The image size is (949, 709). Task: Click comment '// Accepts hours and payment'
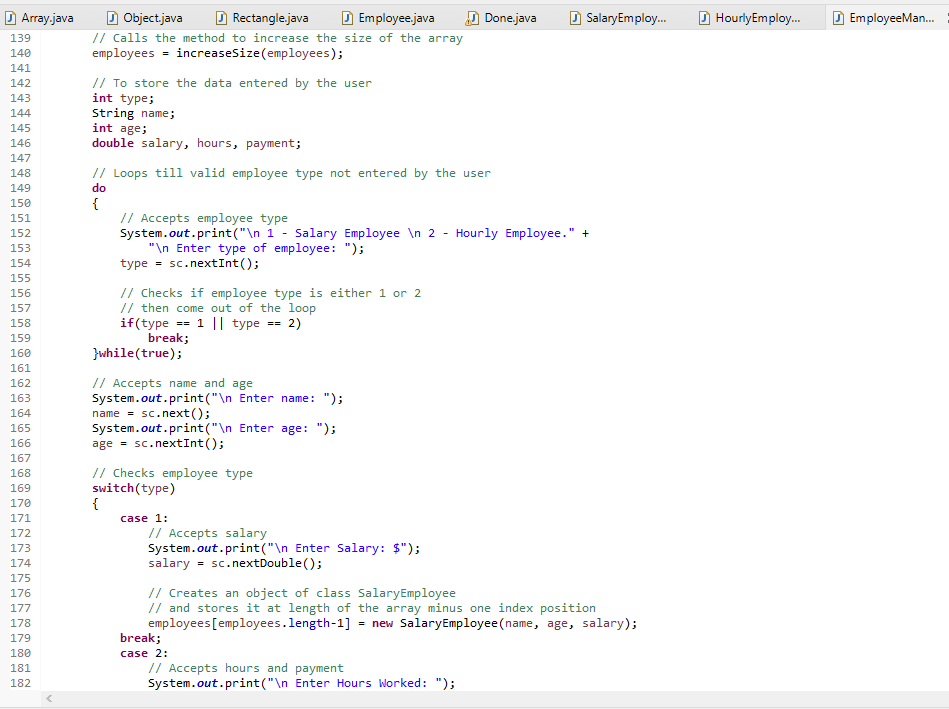coord(246,668)
